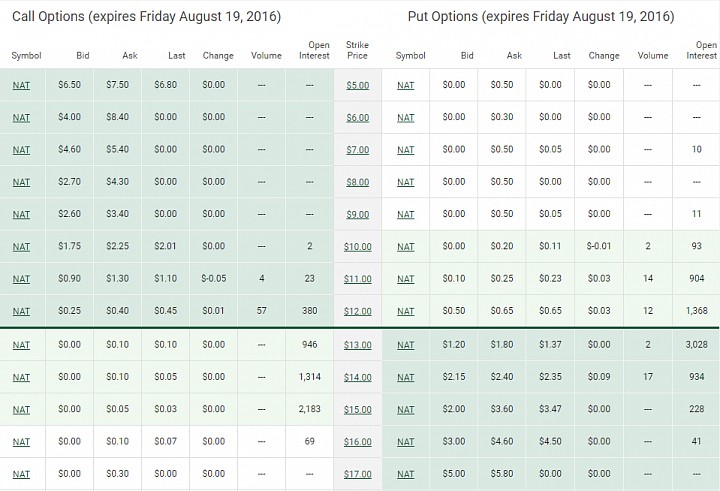The width and height of the screenshot is (720, 491).
Task: Click the $9.00 strike price link
Action: (357, 214)
